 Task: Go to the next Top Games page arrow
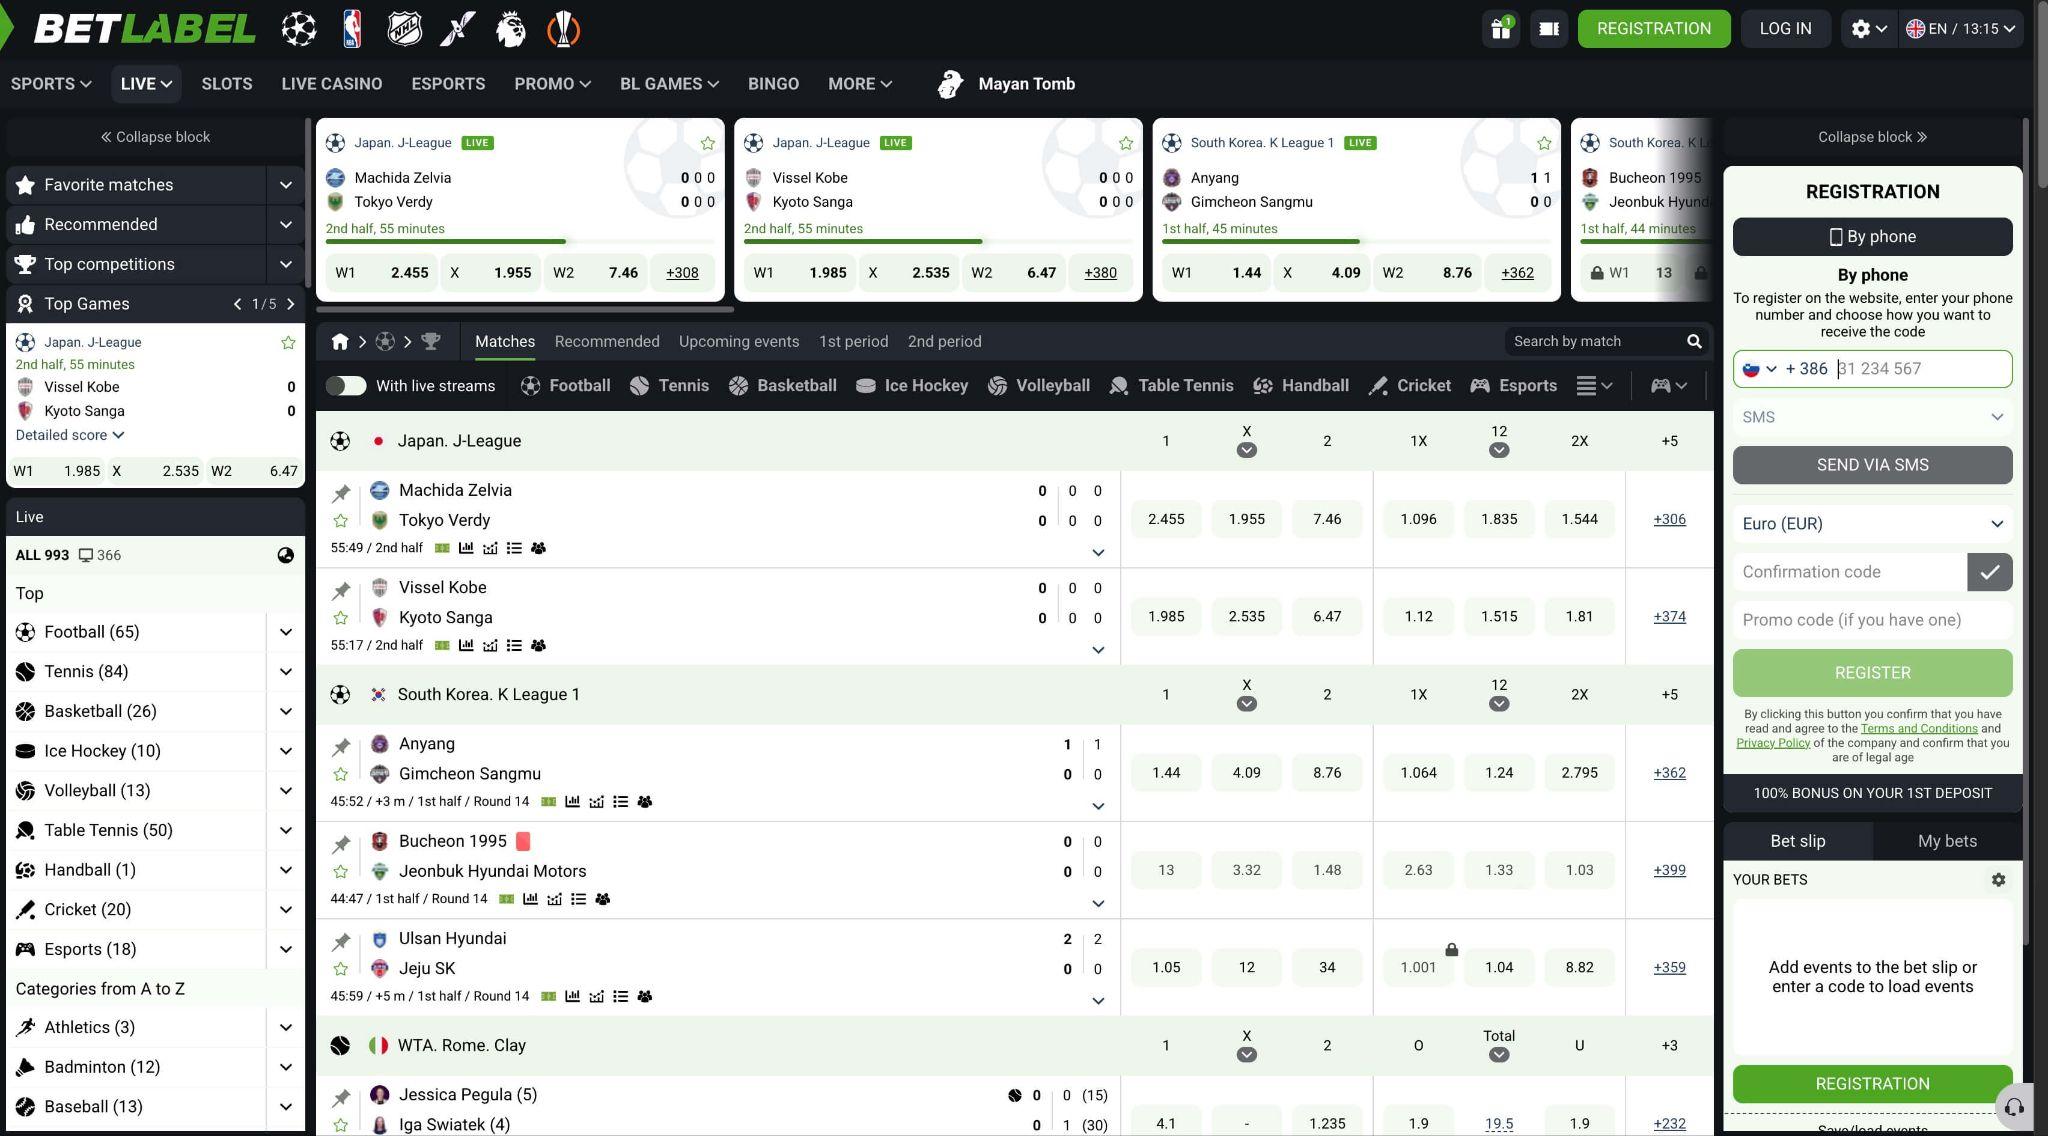pos(291,304)
